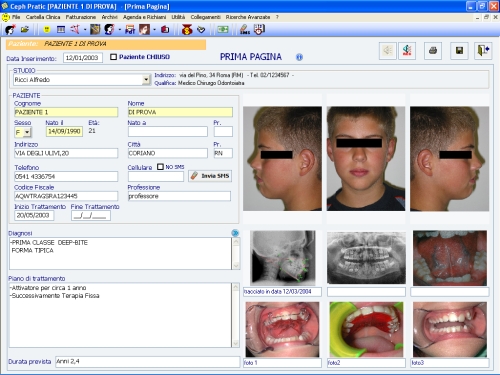The width and height of the screenshot is (500, 375).
Task: Click the SMS pencil toolbar icon
Action: click(x=245, y=30)
